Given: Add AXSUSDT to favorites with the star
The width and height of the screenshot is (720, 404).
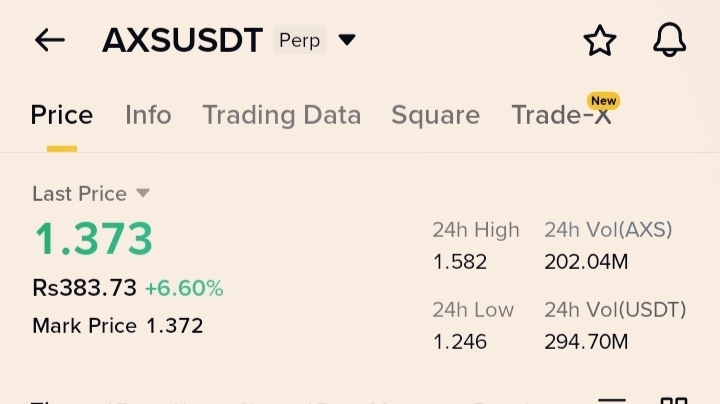Looking at the screenshot, I should 599,40.
